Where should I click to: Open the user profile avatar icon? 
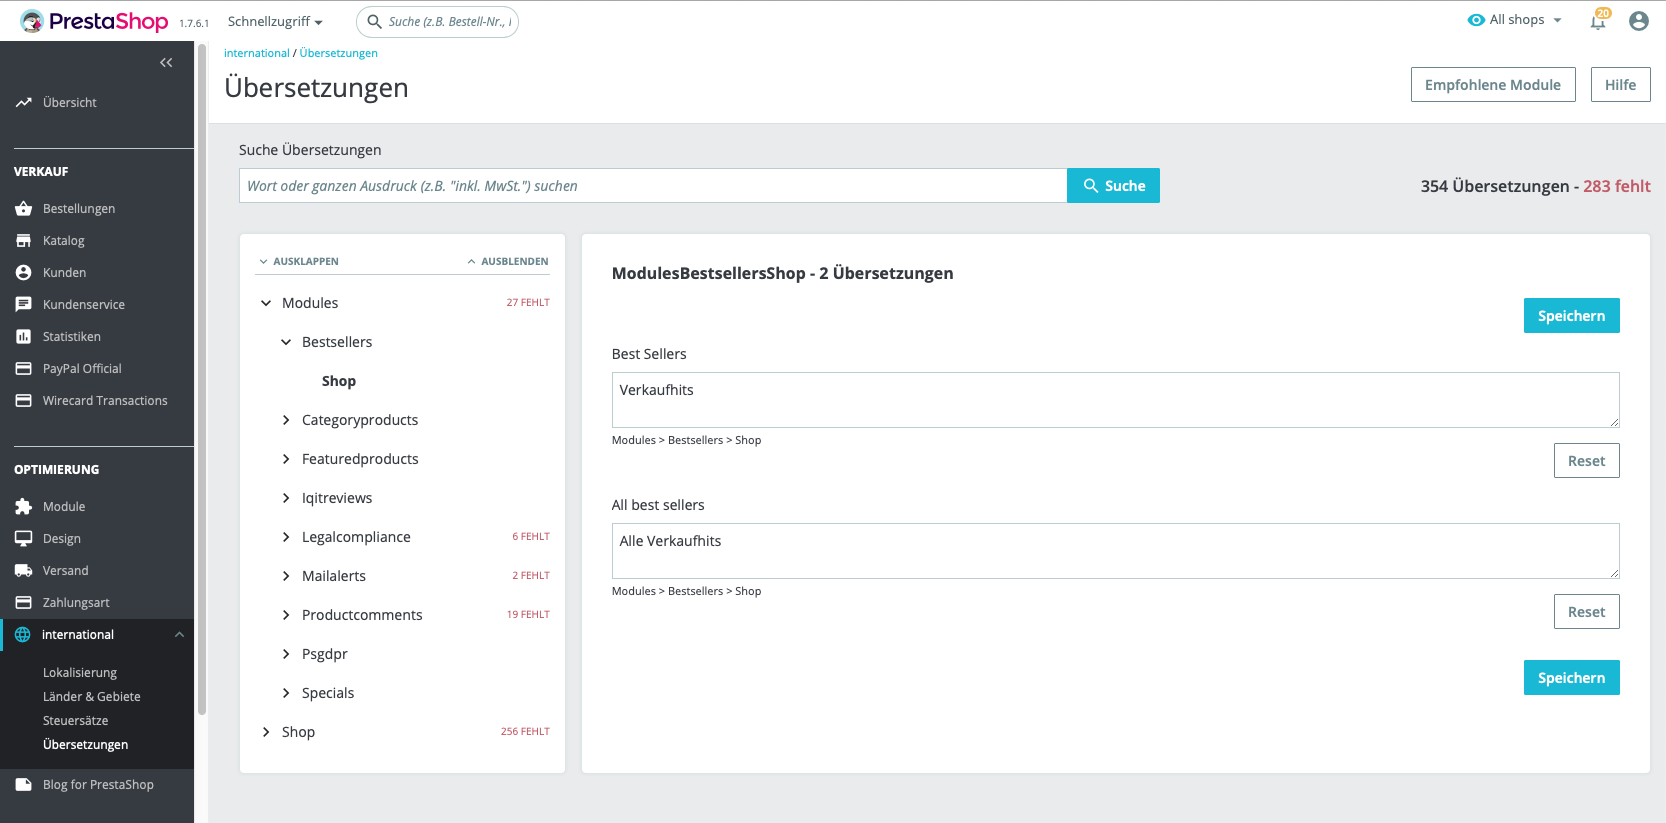1638,21
